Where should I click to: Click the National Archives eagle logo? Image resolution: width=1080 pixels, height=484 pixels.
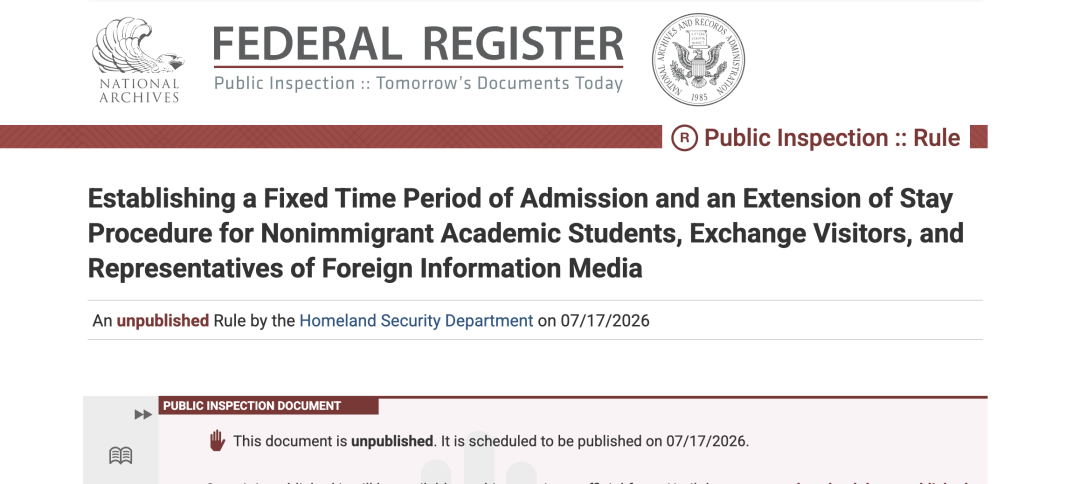click(138, 46)
